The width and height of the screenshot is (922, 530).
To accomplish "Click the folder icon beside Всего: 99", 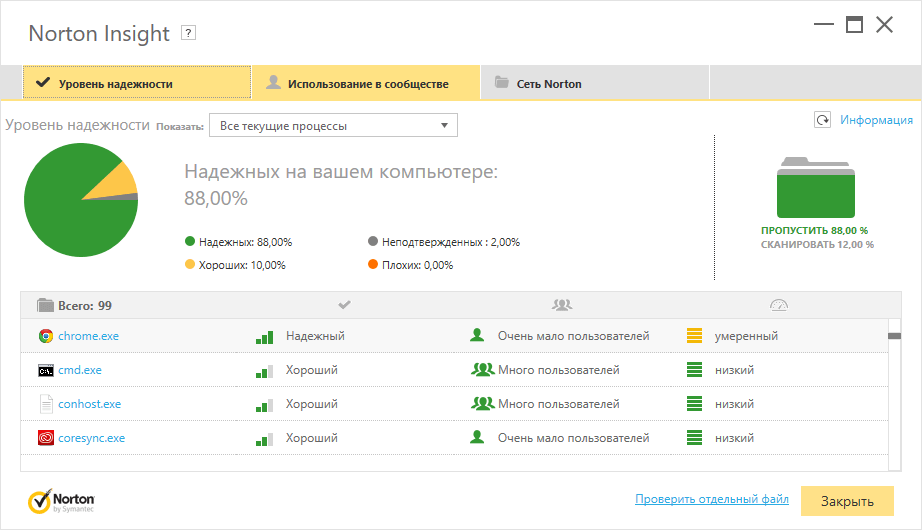I will [x=45, y=305].
